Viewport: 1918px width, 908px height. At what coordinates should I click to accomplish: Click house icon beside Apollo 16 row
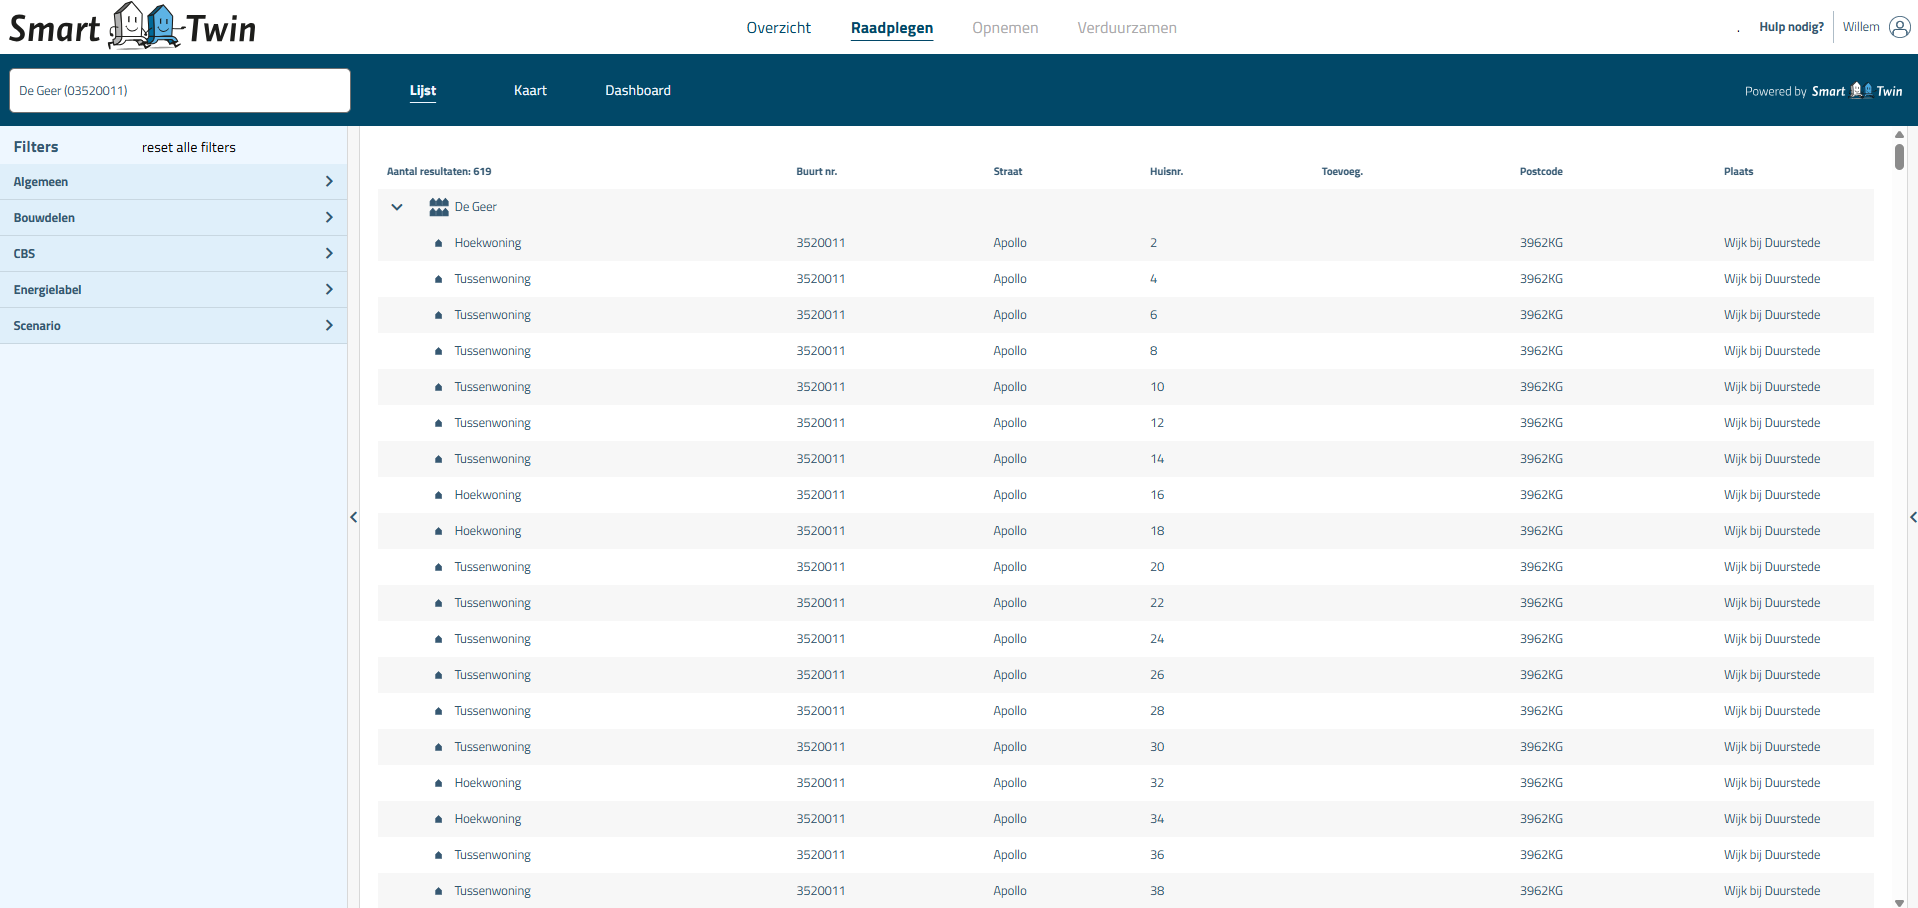coord(438,495)
